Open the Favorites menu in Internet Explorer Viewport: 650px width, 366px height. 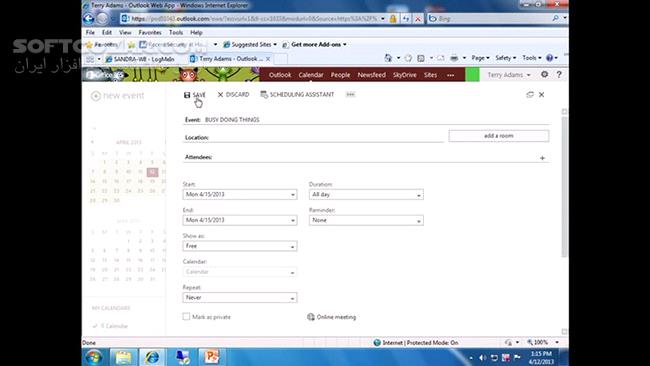pos(150,32)
